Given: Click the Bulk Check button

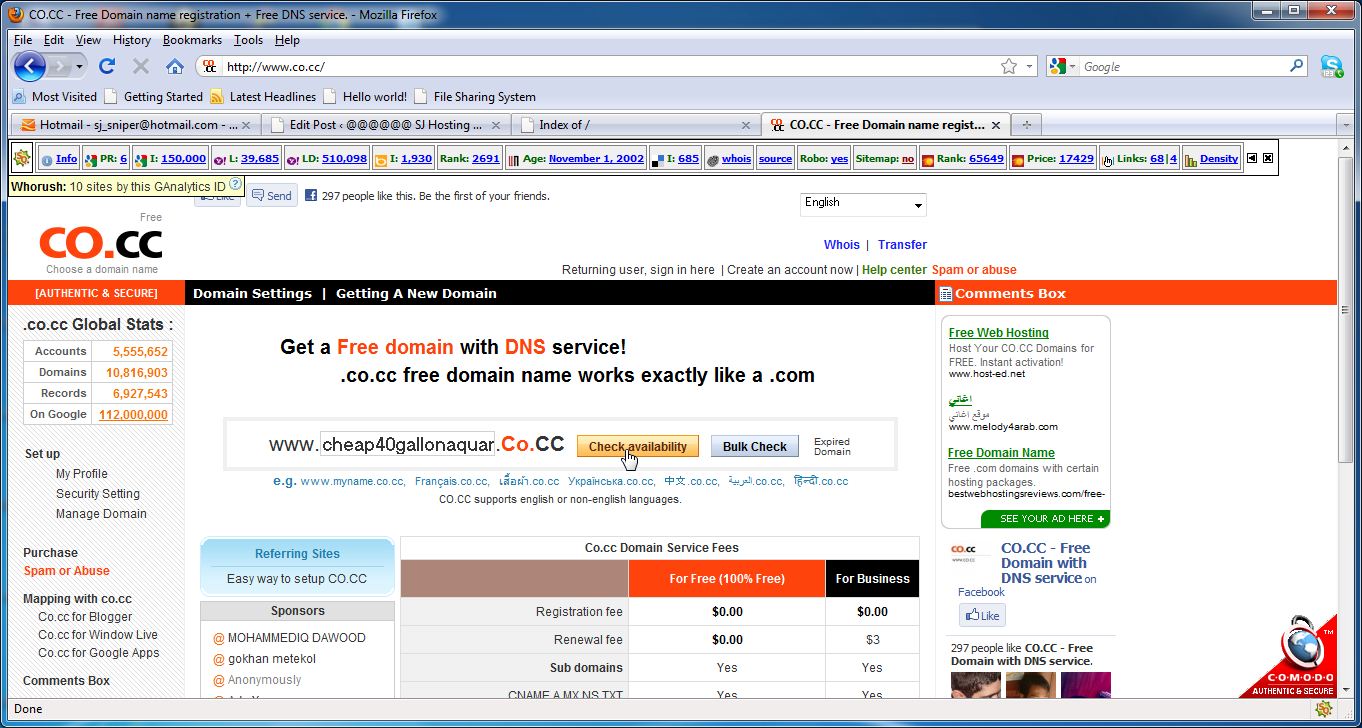Looking at the screenshot, I should coord(755,446).
